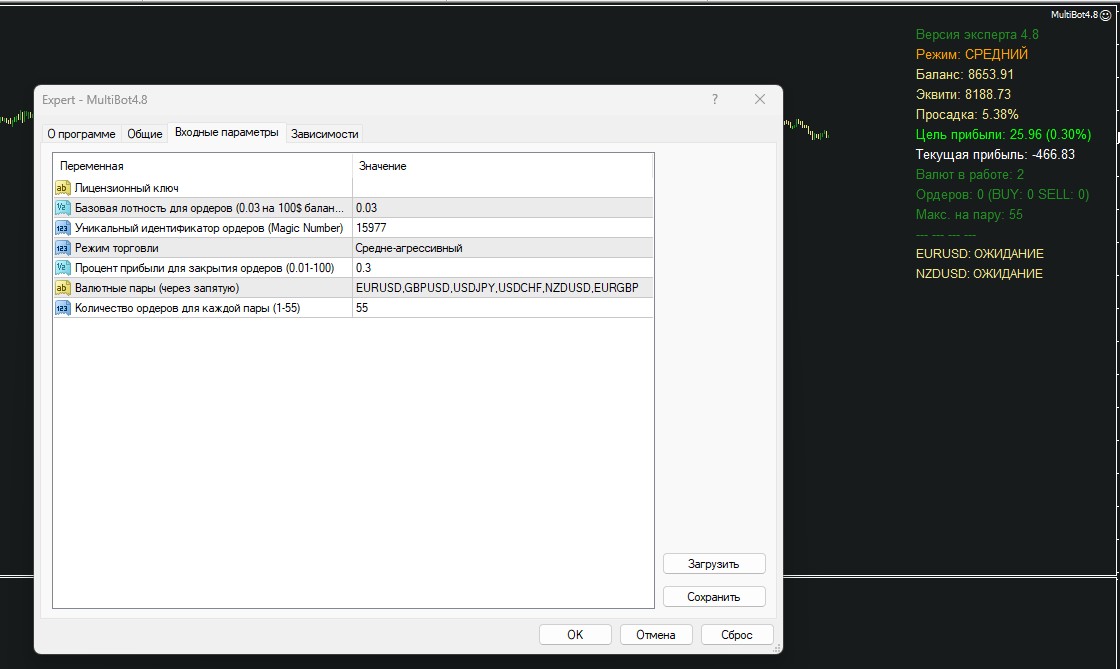
Task: Click the Сброс button
Action: pos(736,635)
